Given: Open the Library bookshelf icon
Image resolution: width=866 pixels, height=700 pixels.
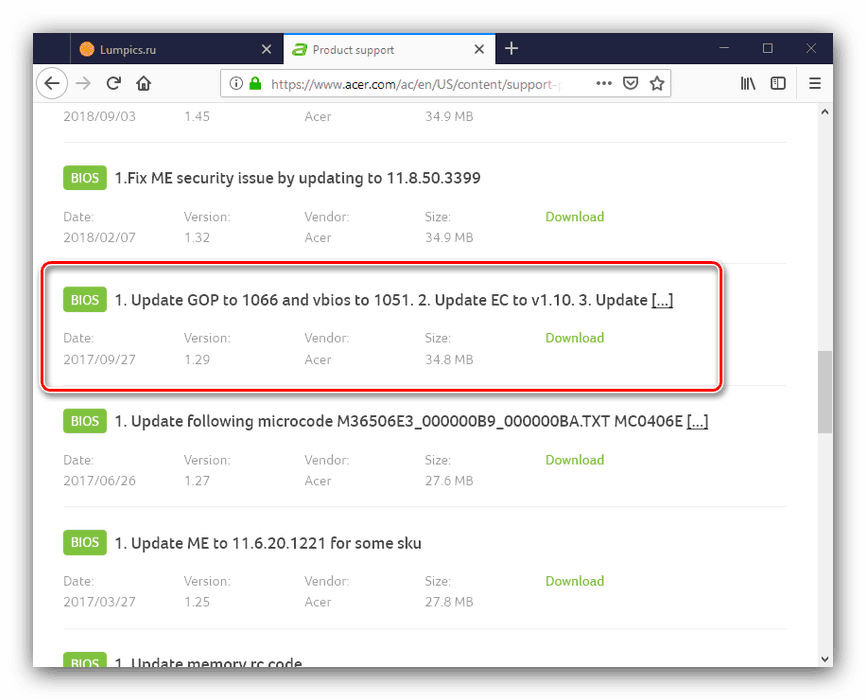Looking at the screenshot, I should coord(748,83).
